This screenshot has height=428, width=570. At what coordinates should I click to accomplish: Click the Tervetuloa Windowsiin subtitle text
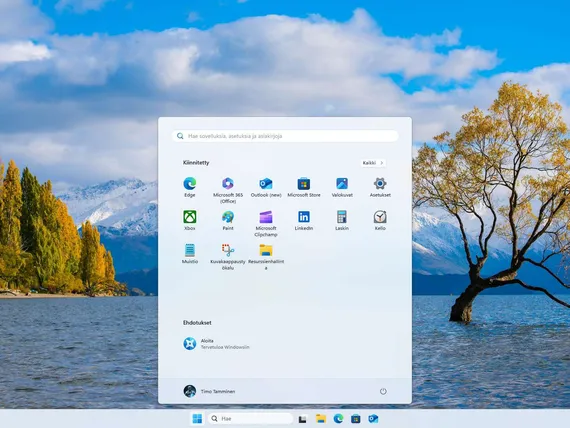(225, 347)
